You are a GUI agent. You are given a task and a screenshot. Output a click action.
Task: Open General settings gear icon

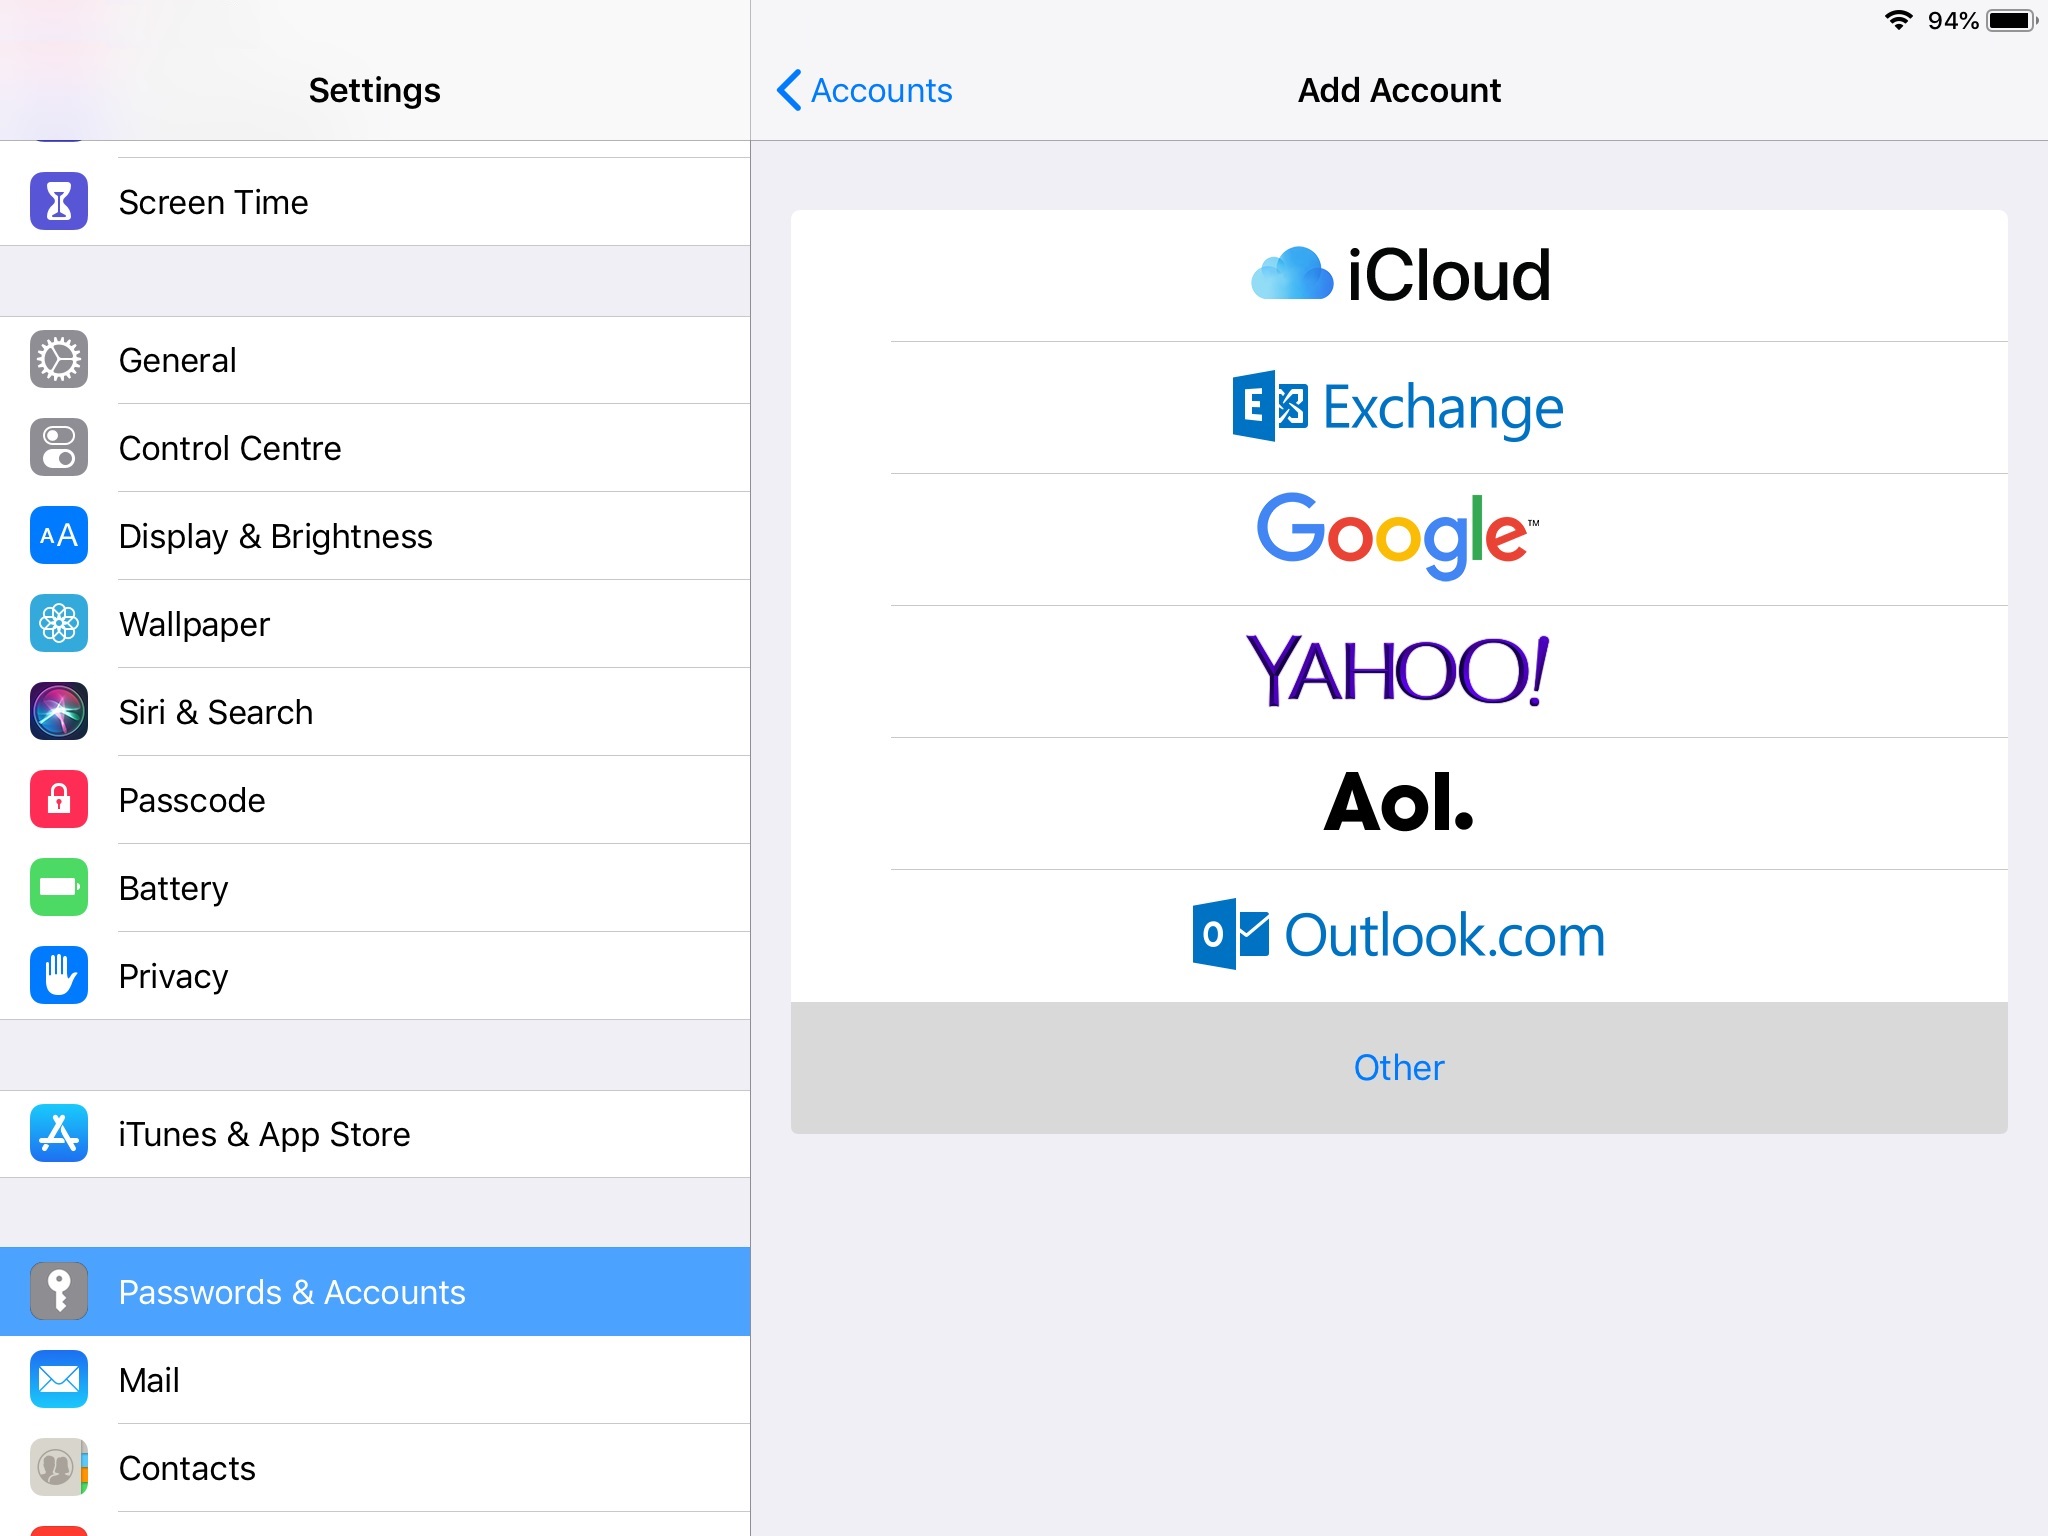tap(59, 359)
